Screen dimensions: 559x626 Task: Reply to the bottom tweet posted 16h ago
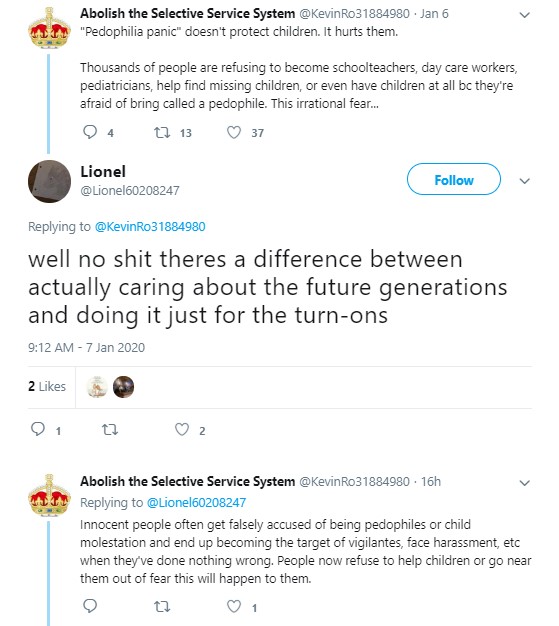click(90, 606)
